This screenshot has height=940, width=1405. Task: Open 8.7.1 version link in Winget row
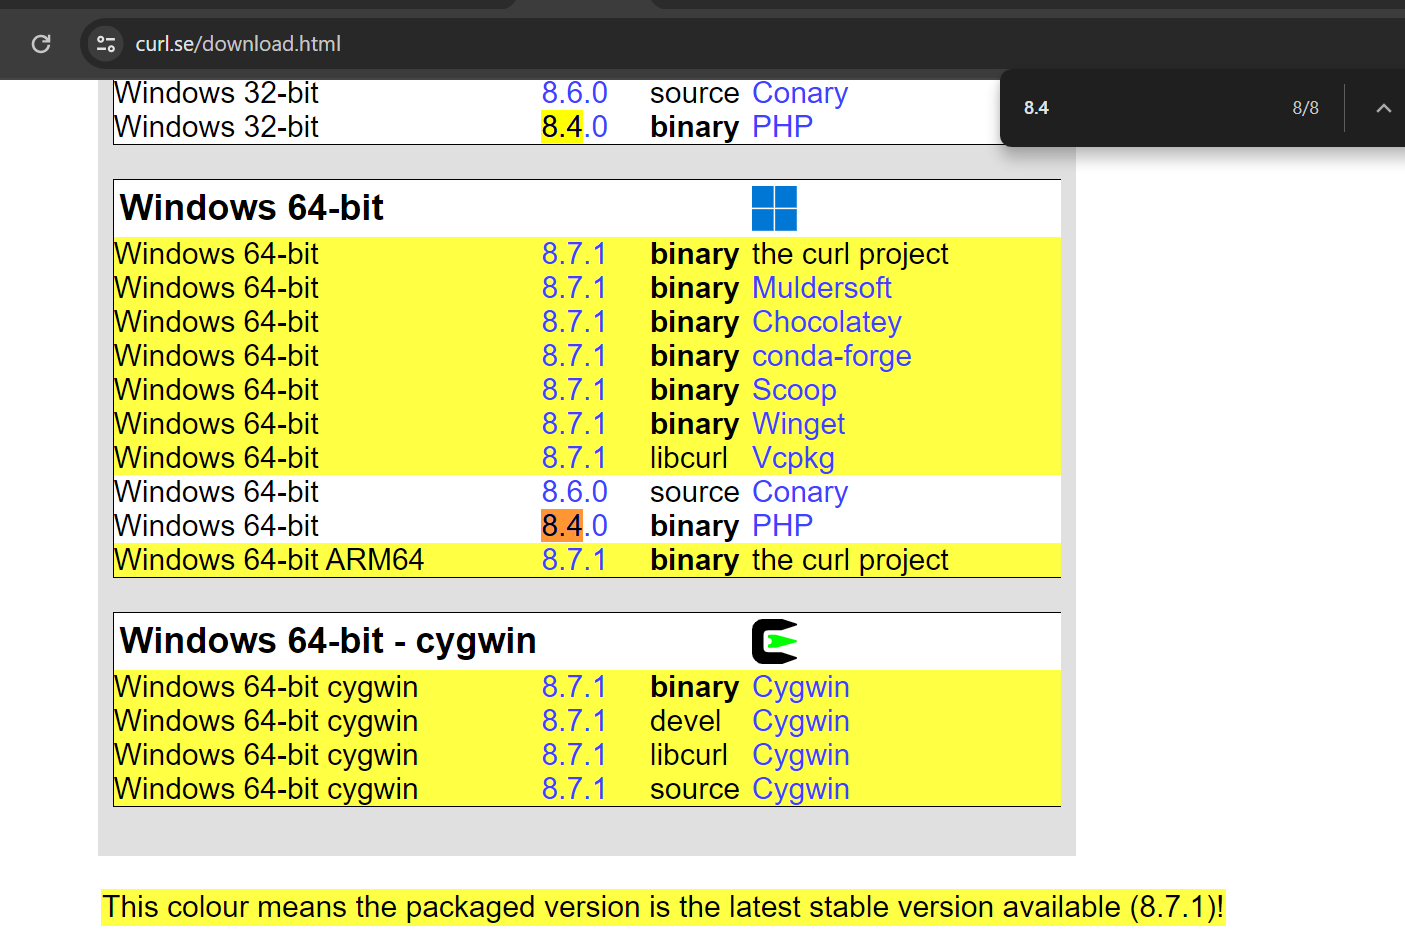pos(574,424)
